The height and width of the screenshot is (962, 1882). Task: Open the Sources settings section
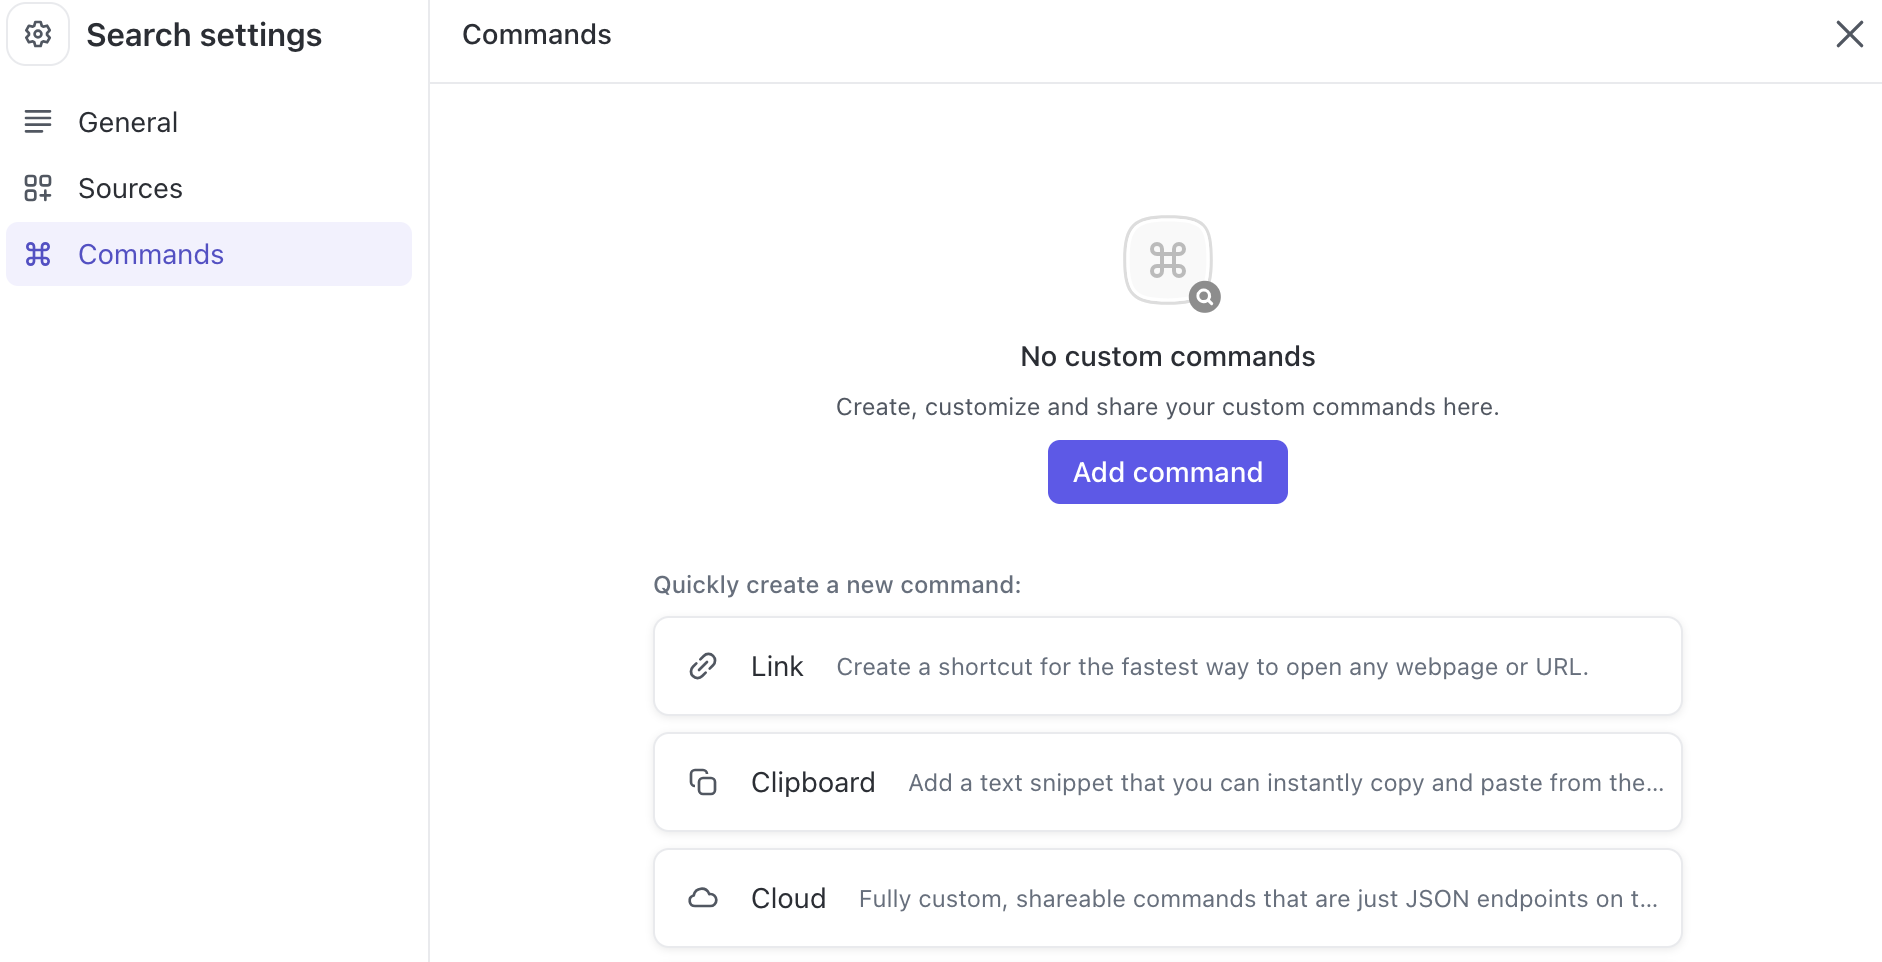(x=130, y=187)
